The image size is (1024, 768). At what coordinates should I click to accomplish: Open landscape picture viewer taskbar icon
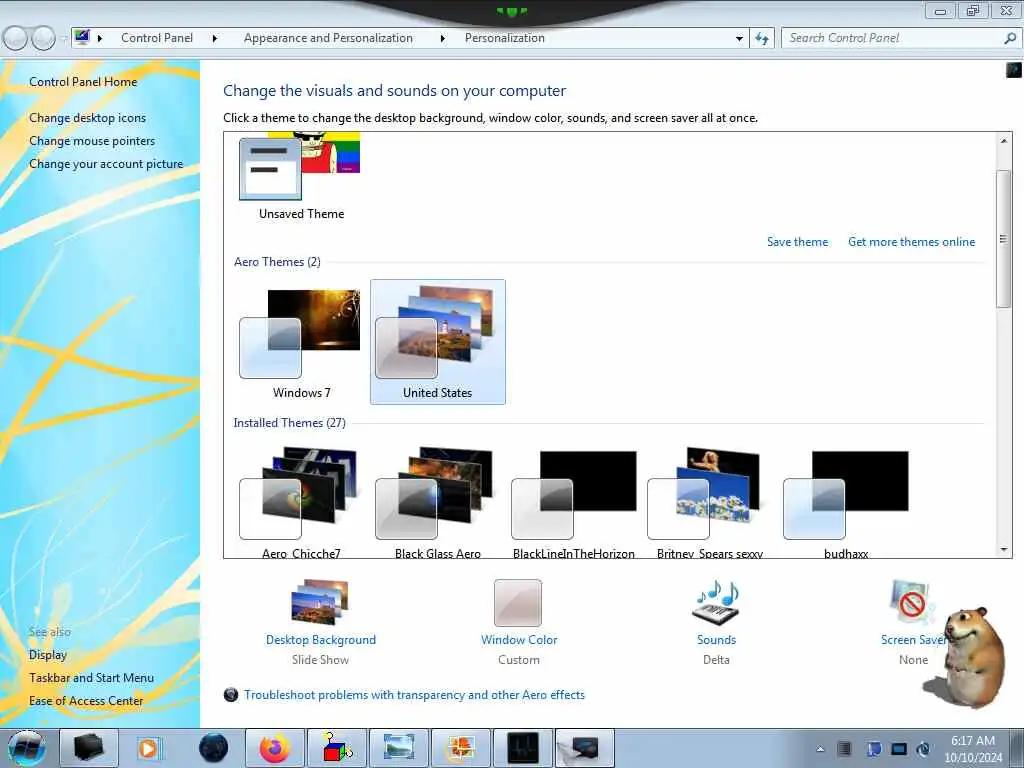(x=399, y=748)
